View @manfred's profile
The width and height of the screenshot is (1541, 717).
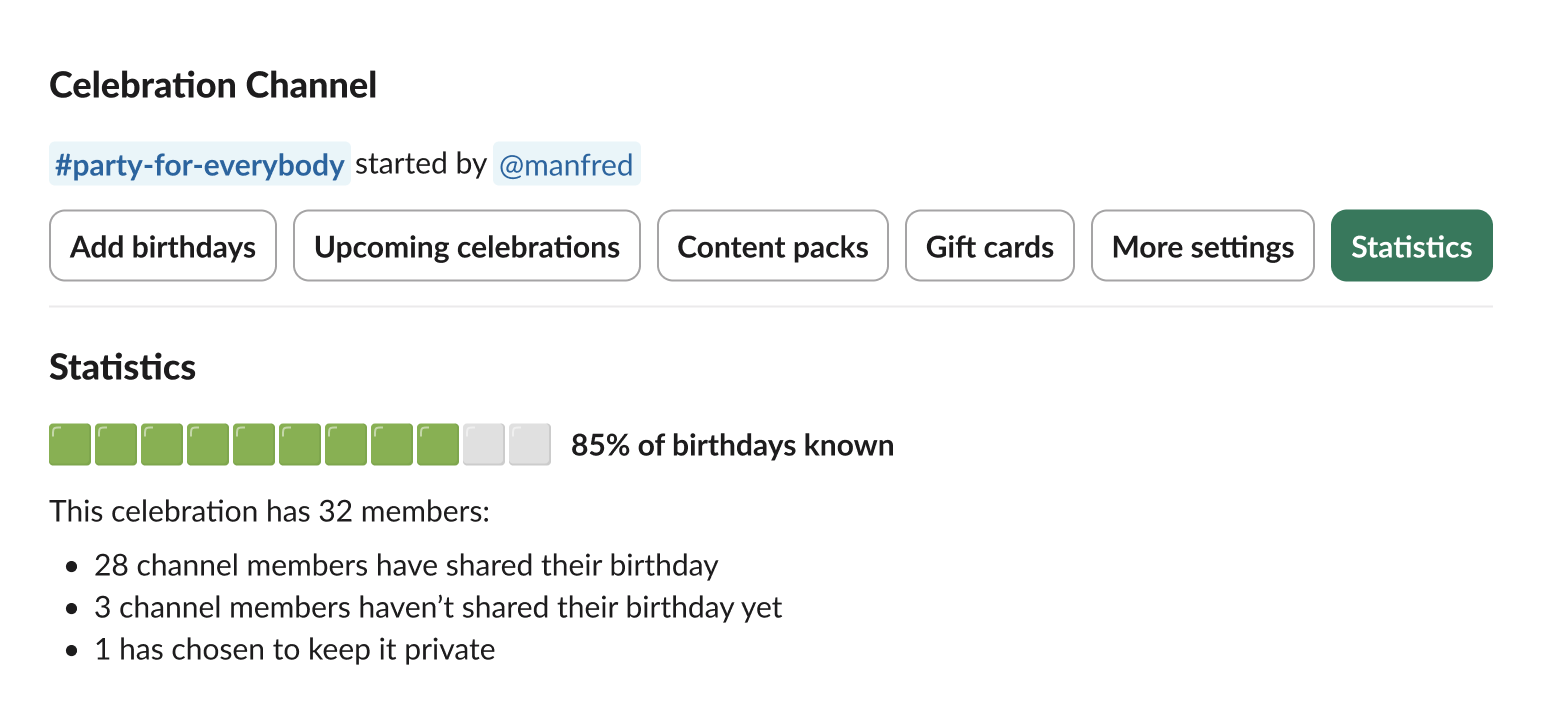566,163
